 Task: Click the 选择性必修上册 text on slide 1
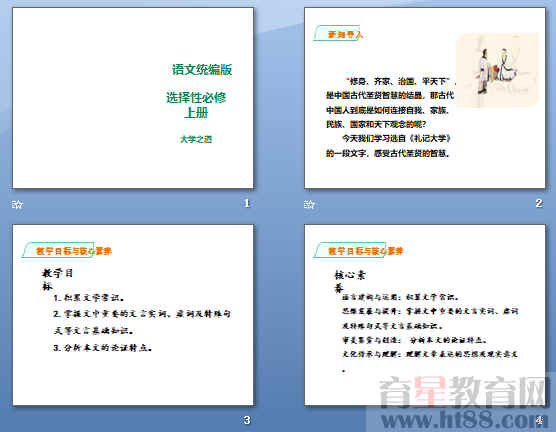pyautogui.click(x=196, y=105)
